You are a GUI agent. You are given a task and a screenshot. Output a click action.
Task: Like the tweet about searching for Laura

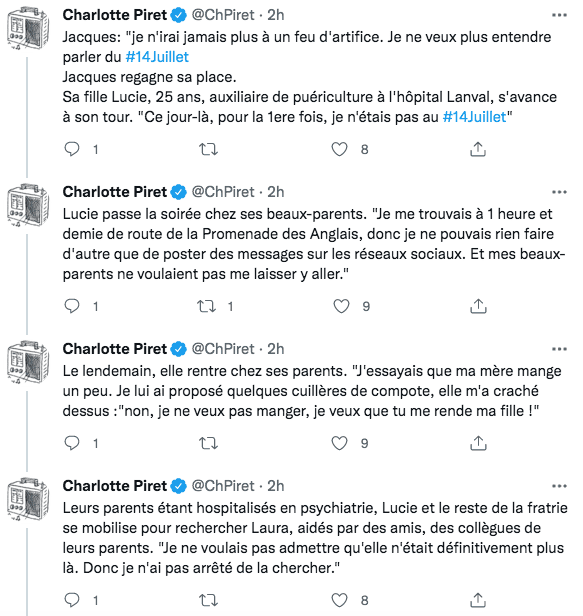click(339, 600)
